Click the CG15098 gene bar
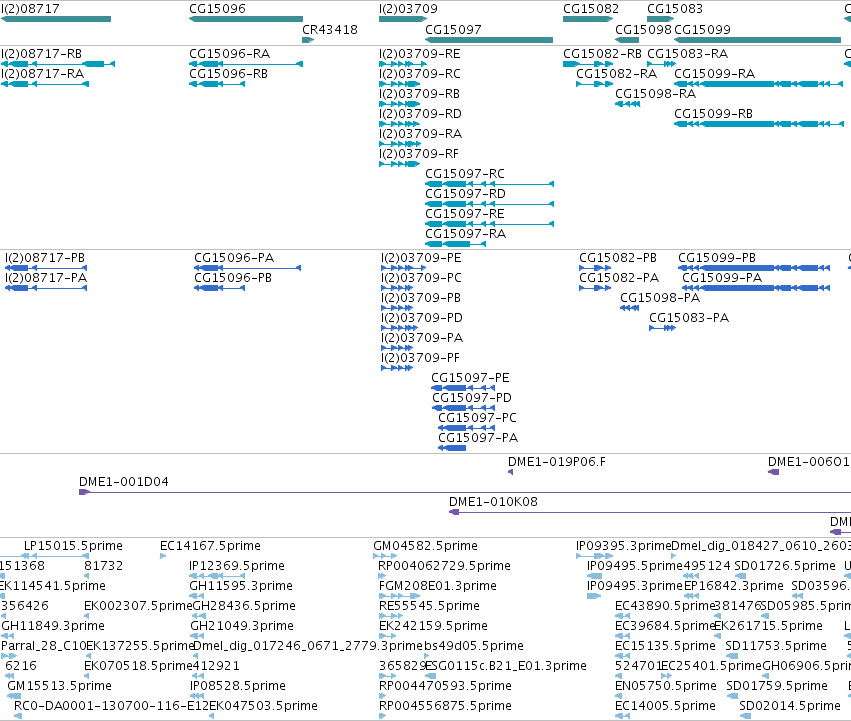The width and height of the screenshot is (851, 721). [x=627, y=40]
